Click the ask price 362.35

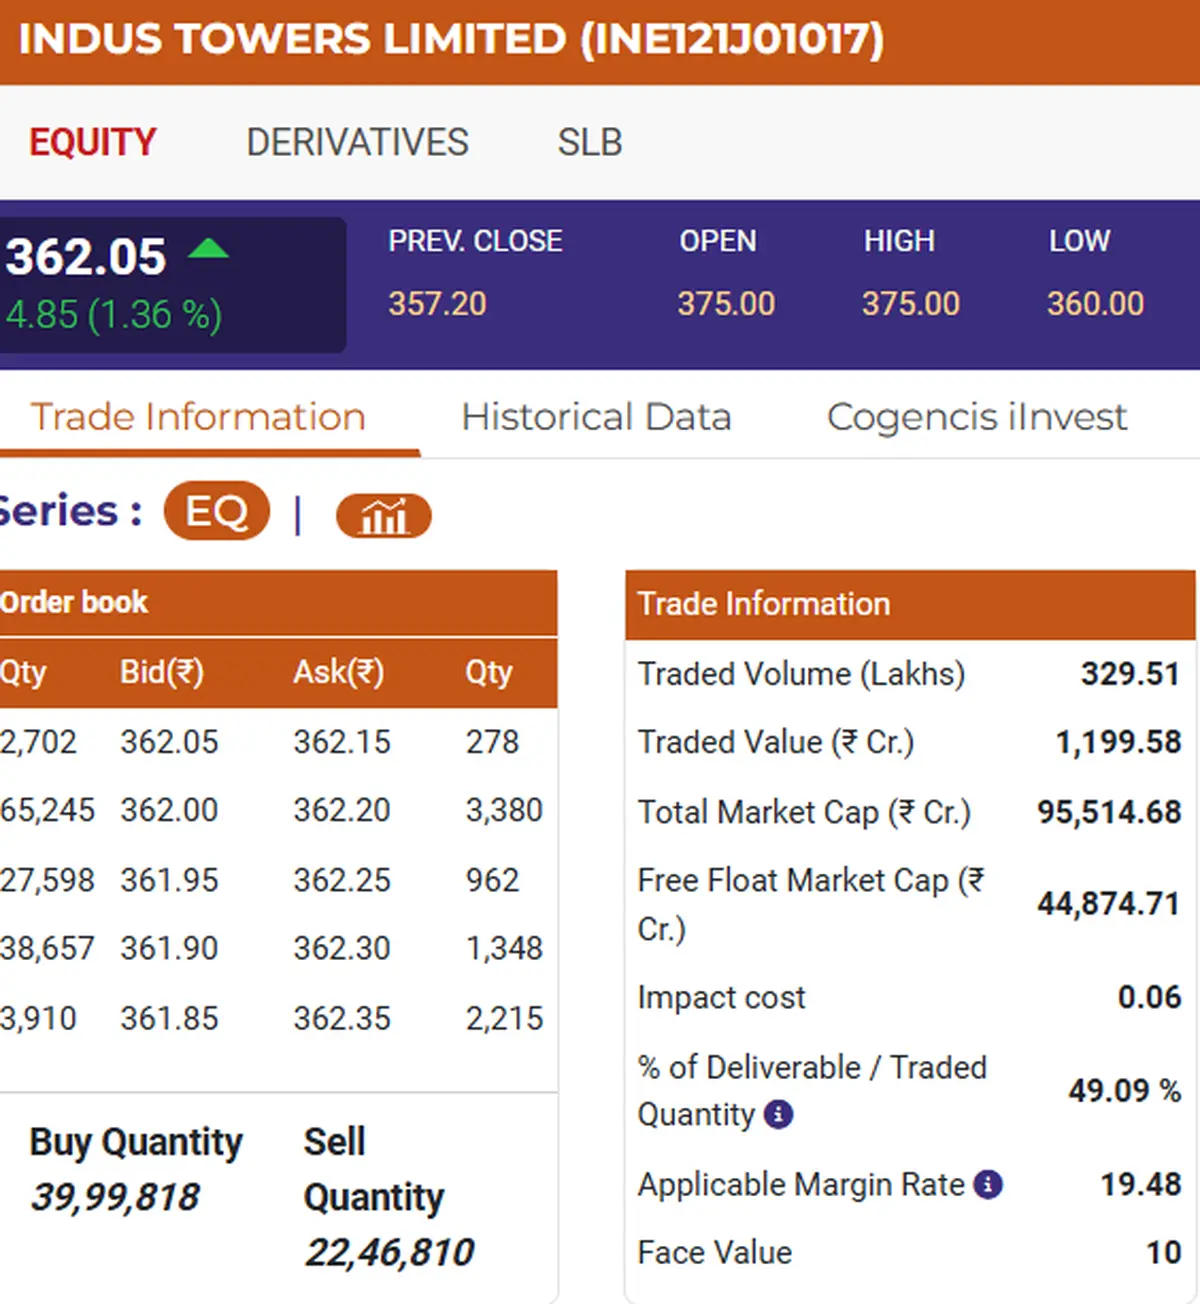pos(342,1018)
